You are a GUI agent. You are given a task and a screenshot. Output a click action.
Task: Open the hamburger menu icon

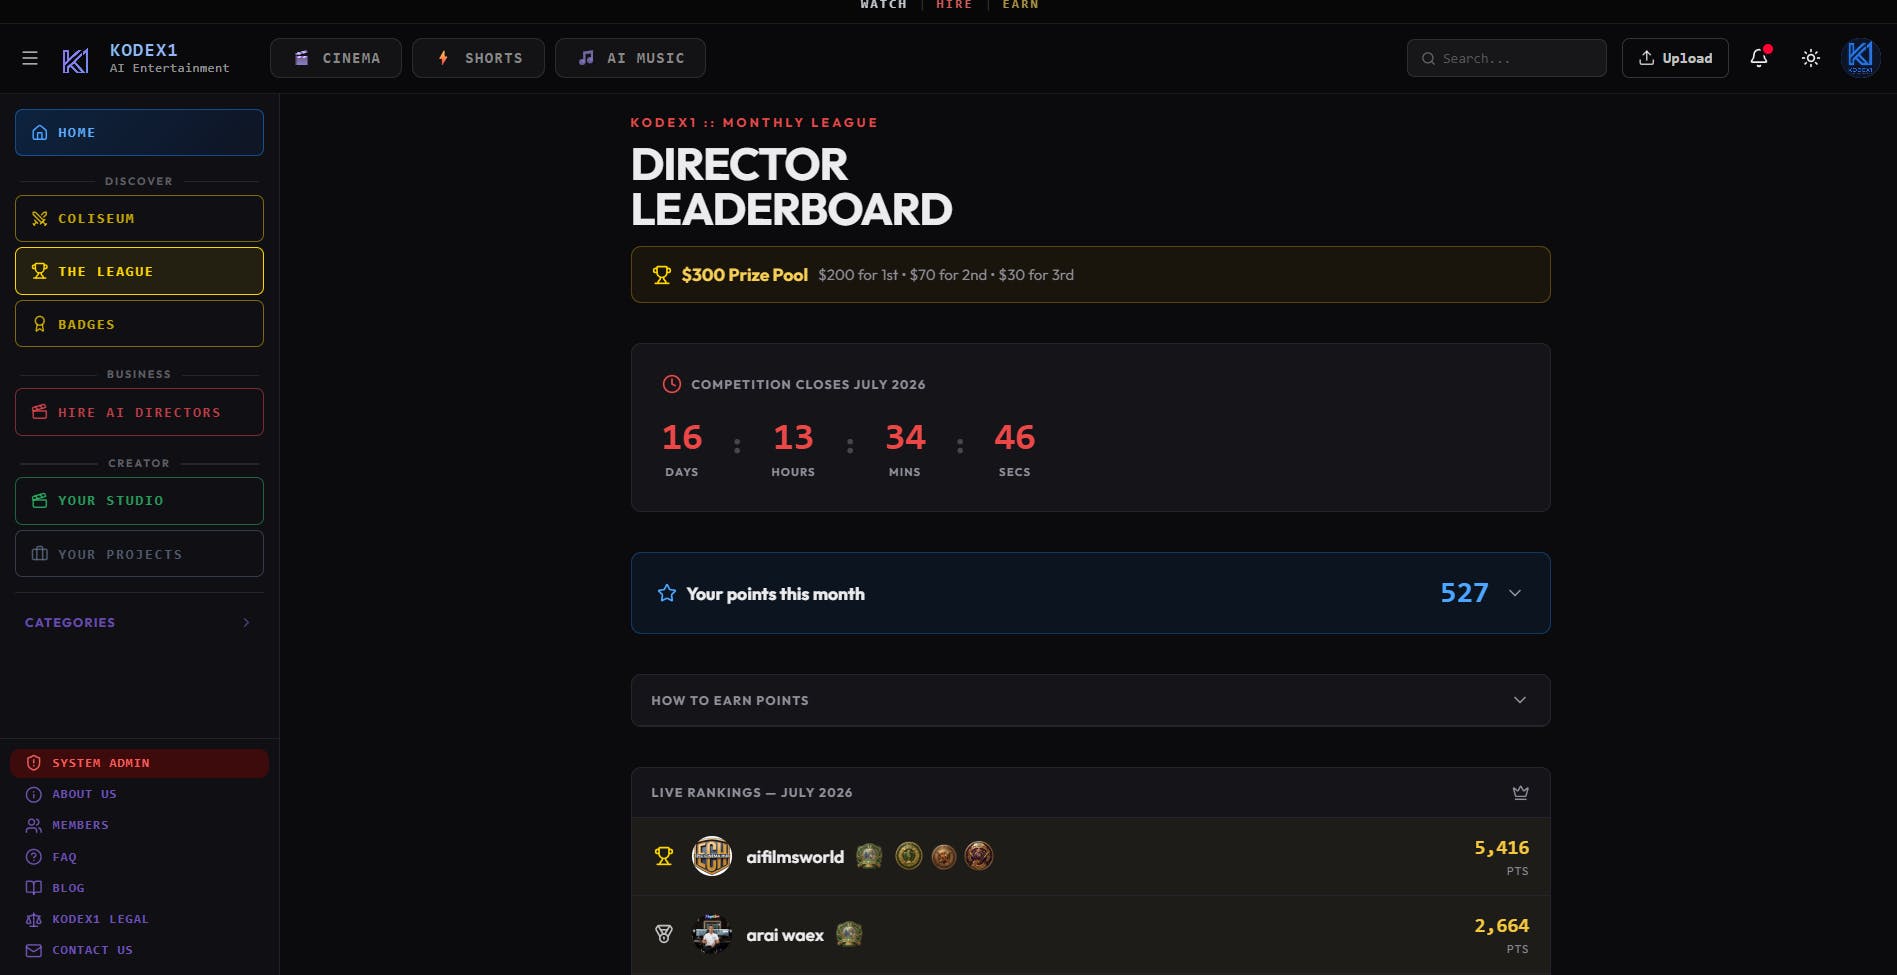tap(30, 58)
